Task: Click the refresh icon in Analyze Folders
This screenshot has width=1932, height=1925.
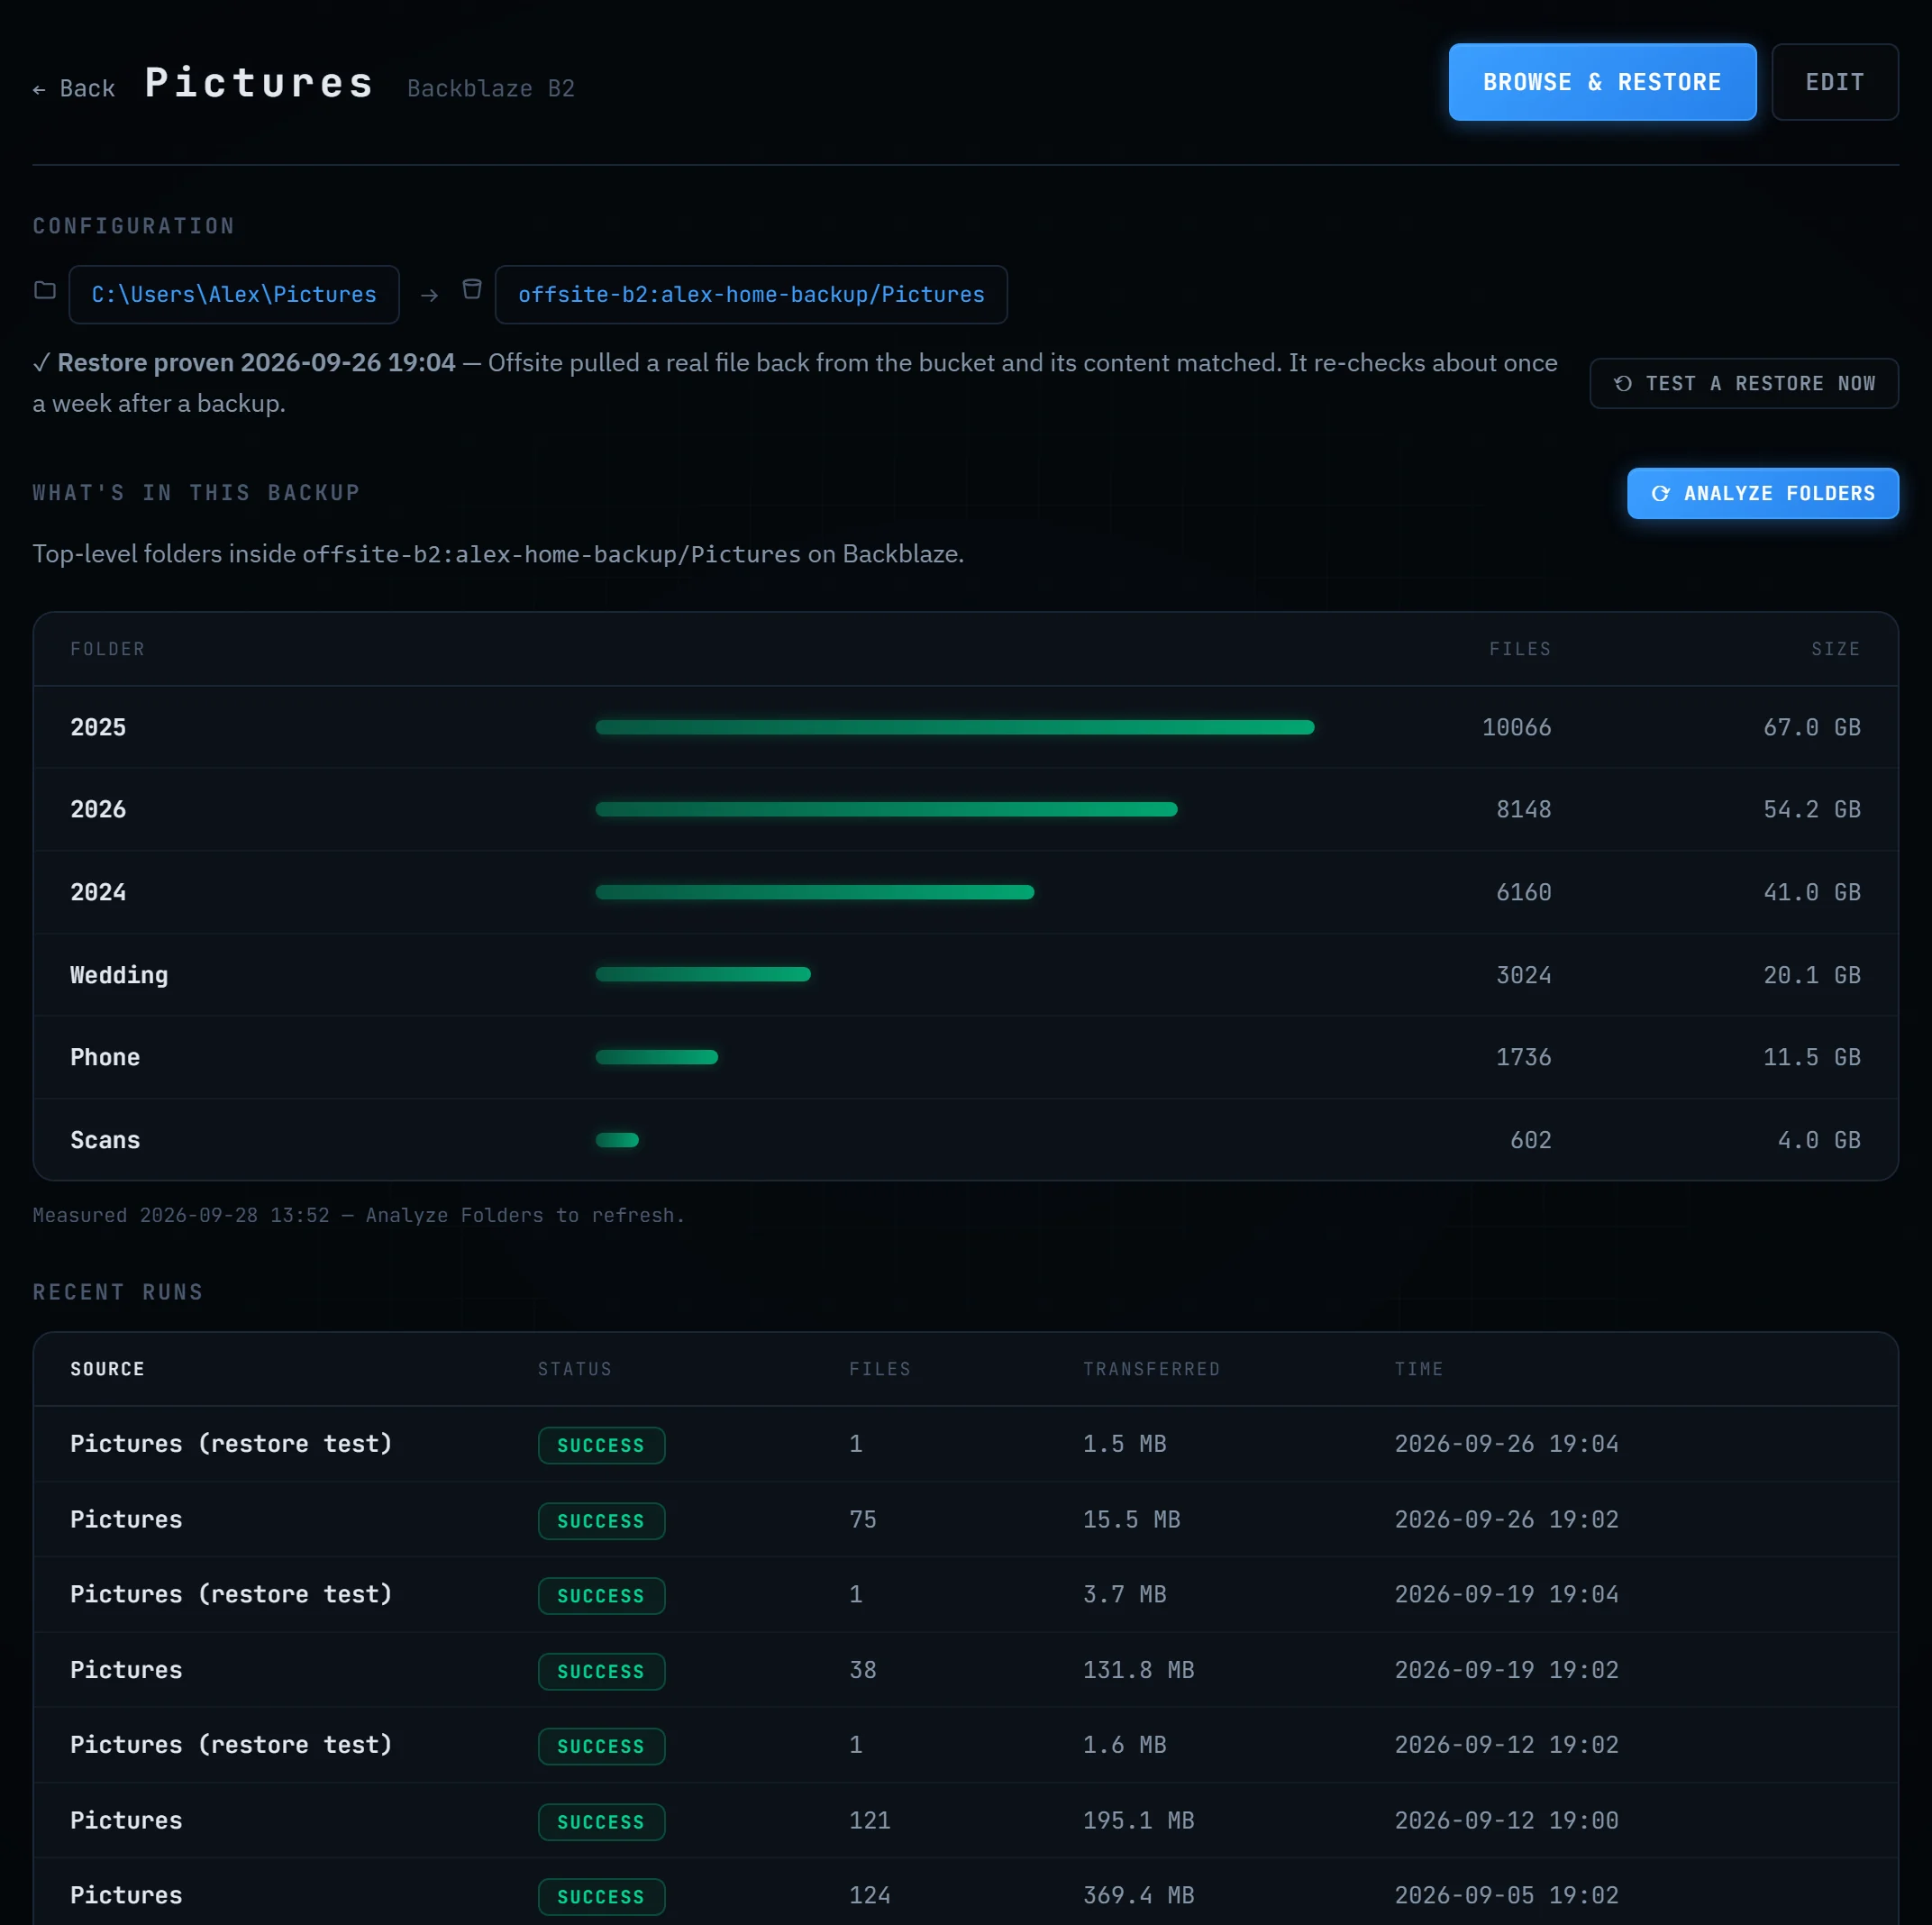Action: click(x=1660, y=493)
